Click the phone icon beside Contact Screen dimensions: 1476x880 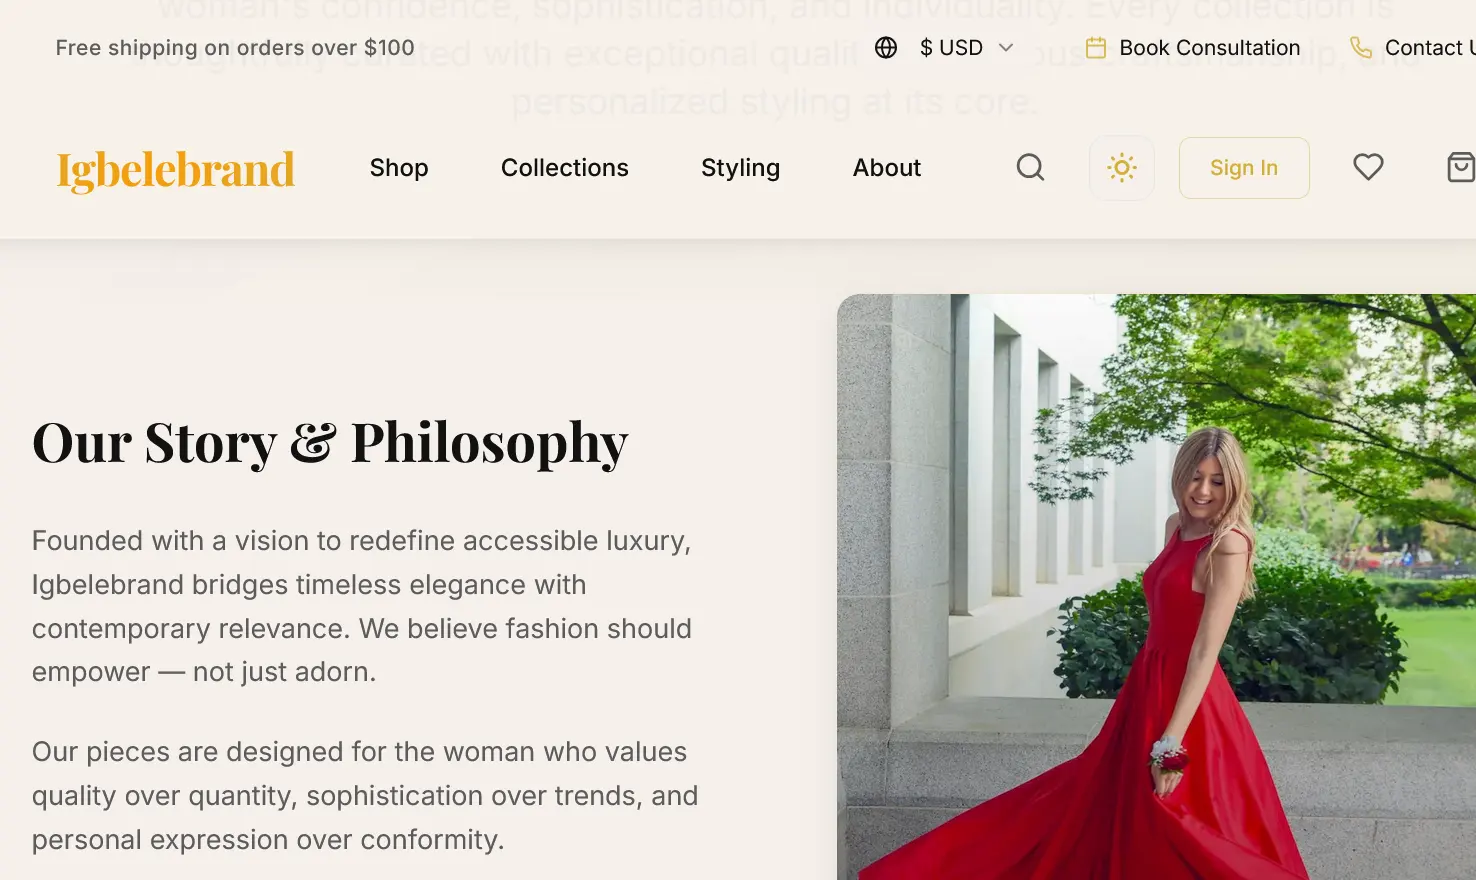1360,48
